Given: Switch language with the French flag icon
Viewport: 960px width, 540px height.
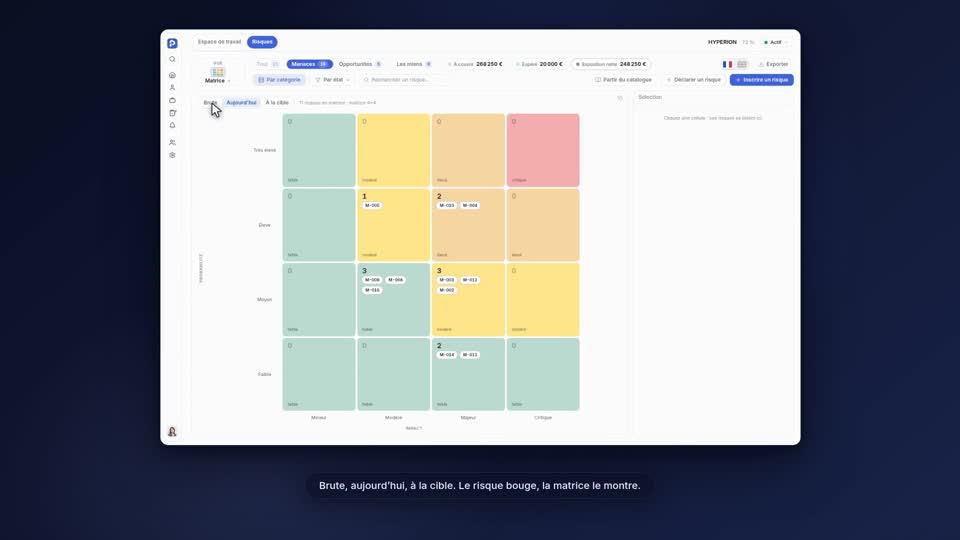Looking at the screenshot, I should point(727,64).
